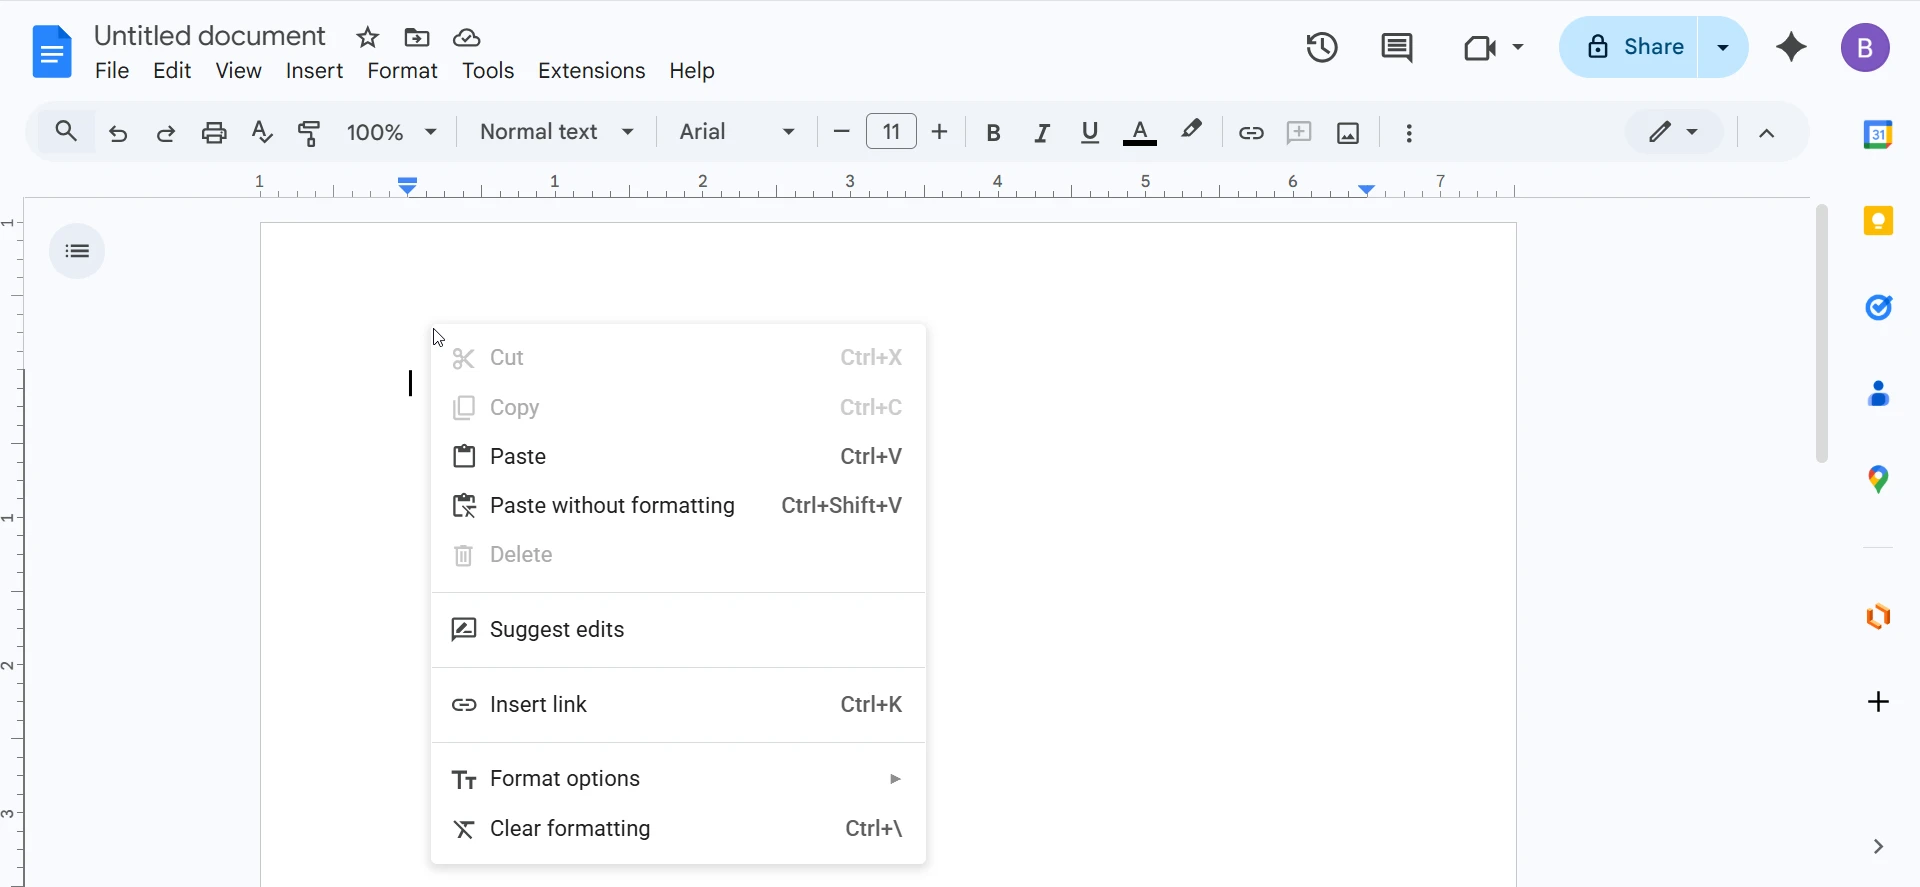This screenshot has width=1920, height=887.
Task: Toggle underline formatting
Action: tap(1090, 133)
